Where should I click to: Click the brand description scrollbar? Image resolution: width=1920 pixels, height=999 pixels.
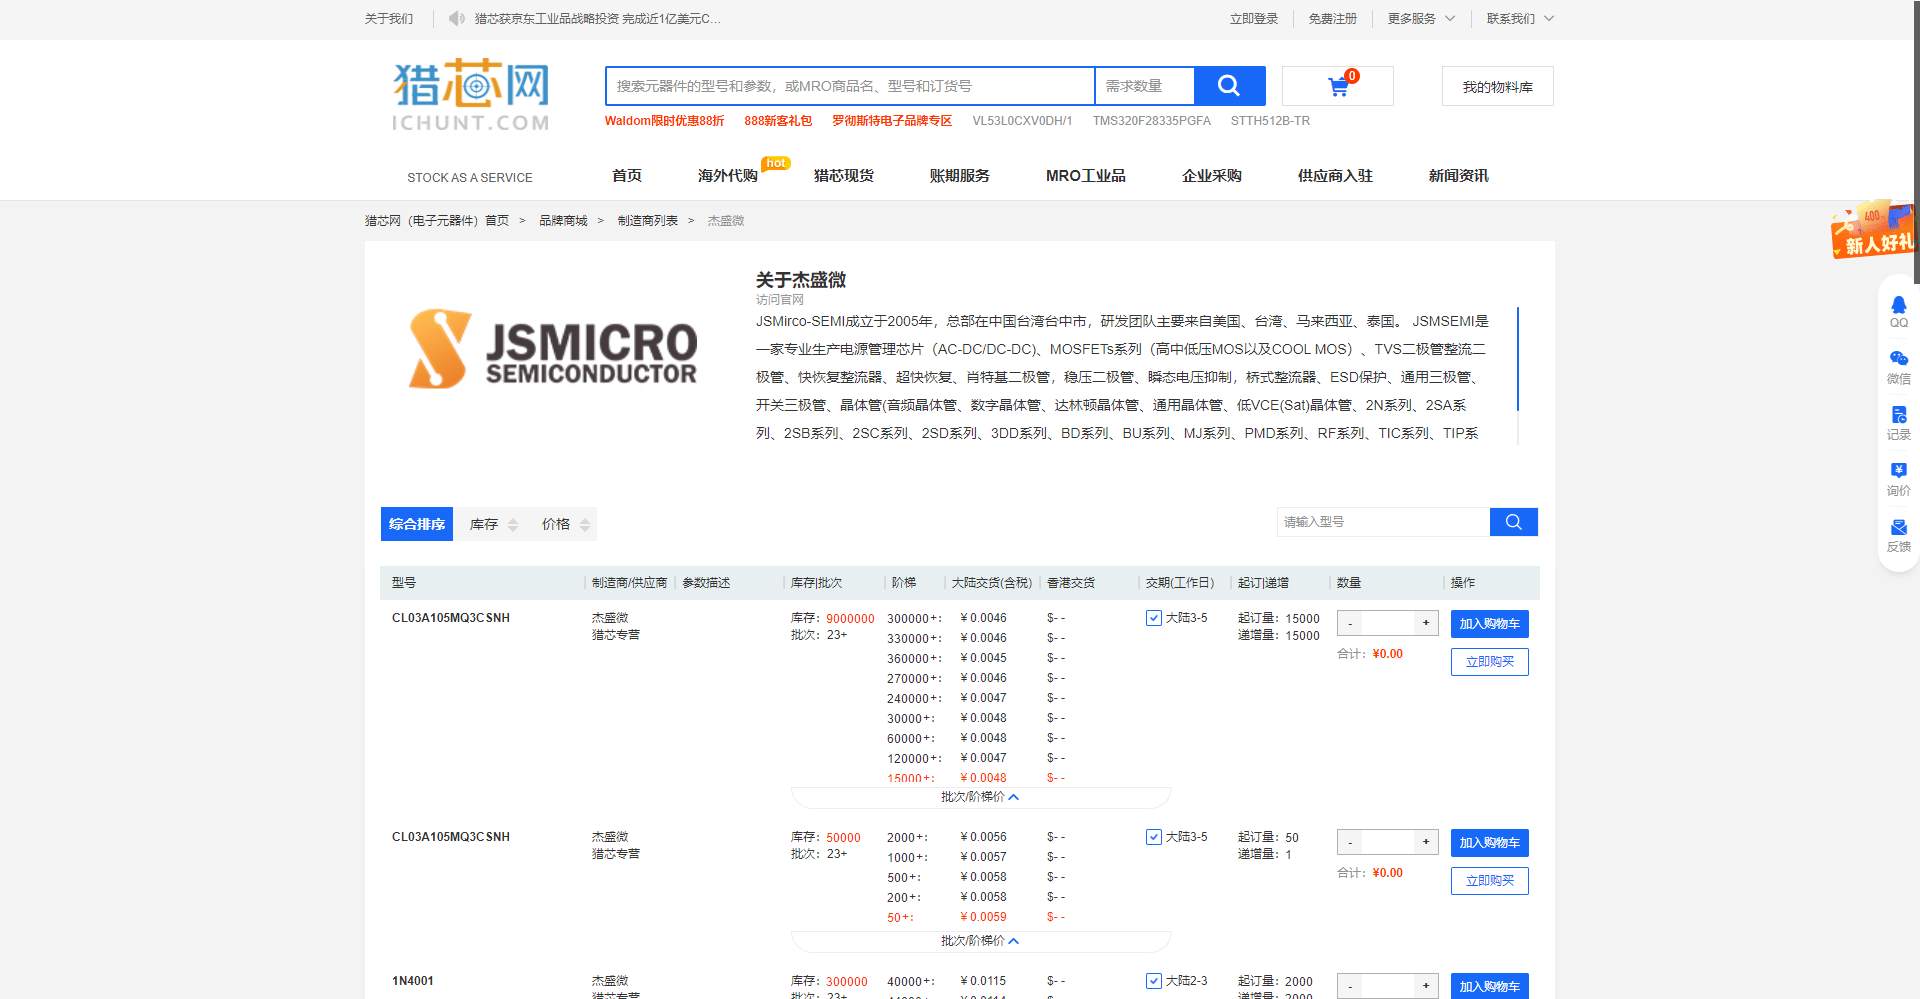(1518, 359)
